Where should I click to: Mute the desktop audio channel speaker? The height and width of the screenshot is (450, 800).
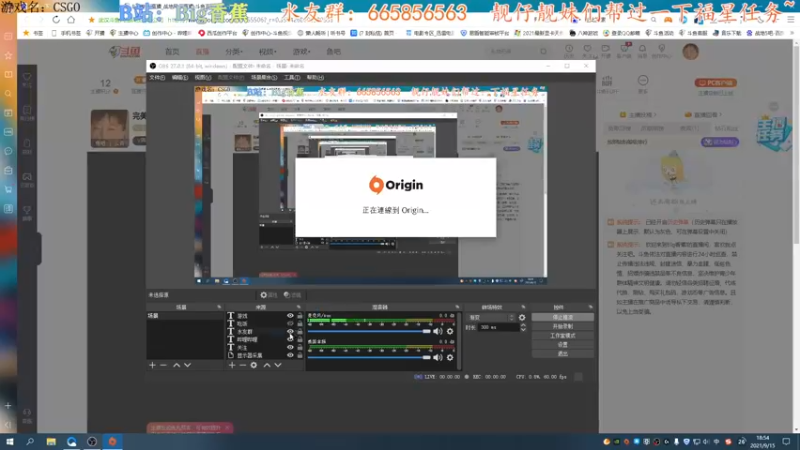point(438,358)
